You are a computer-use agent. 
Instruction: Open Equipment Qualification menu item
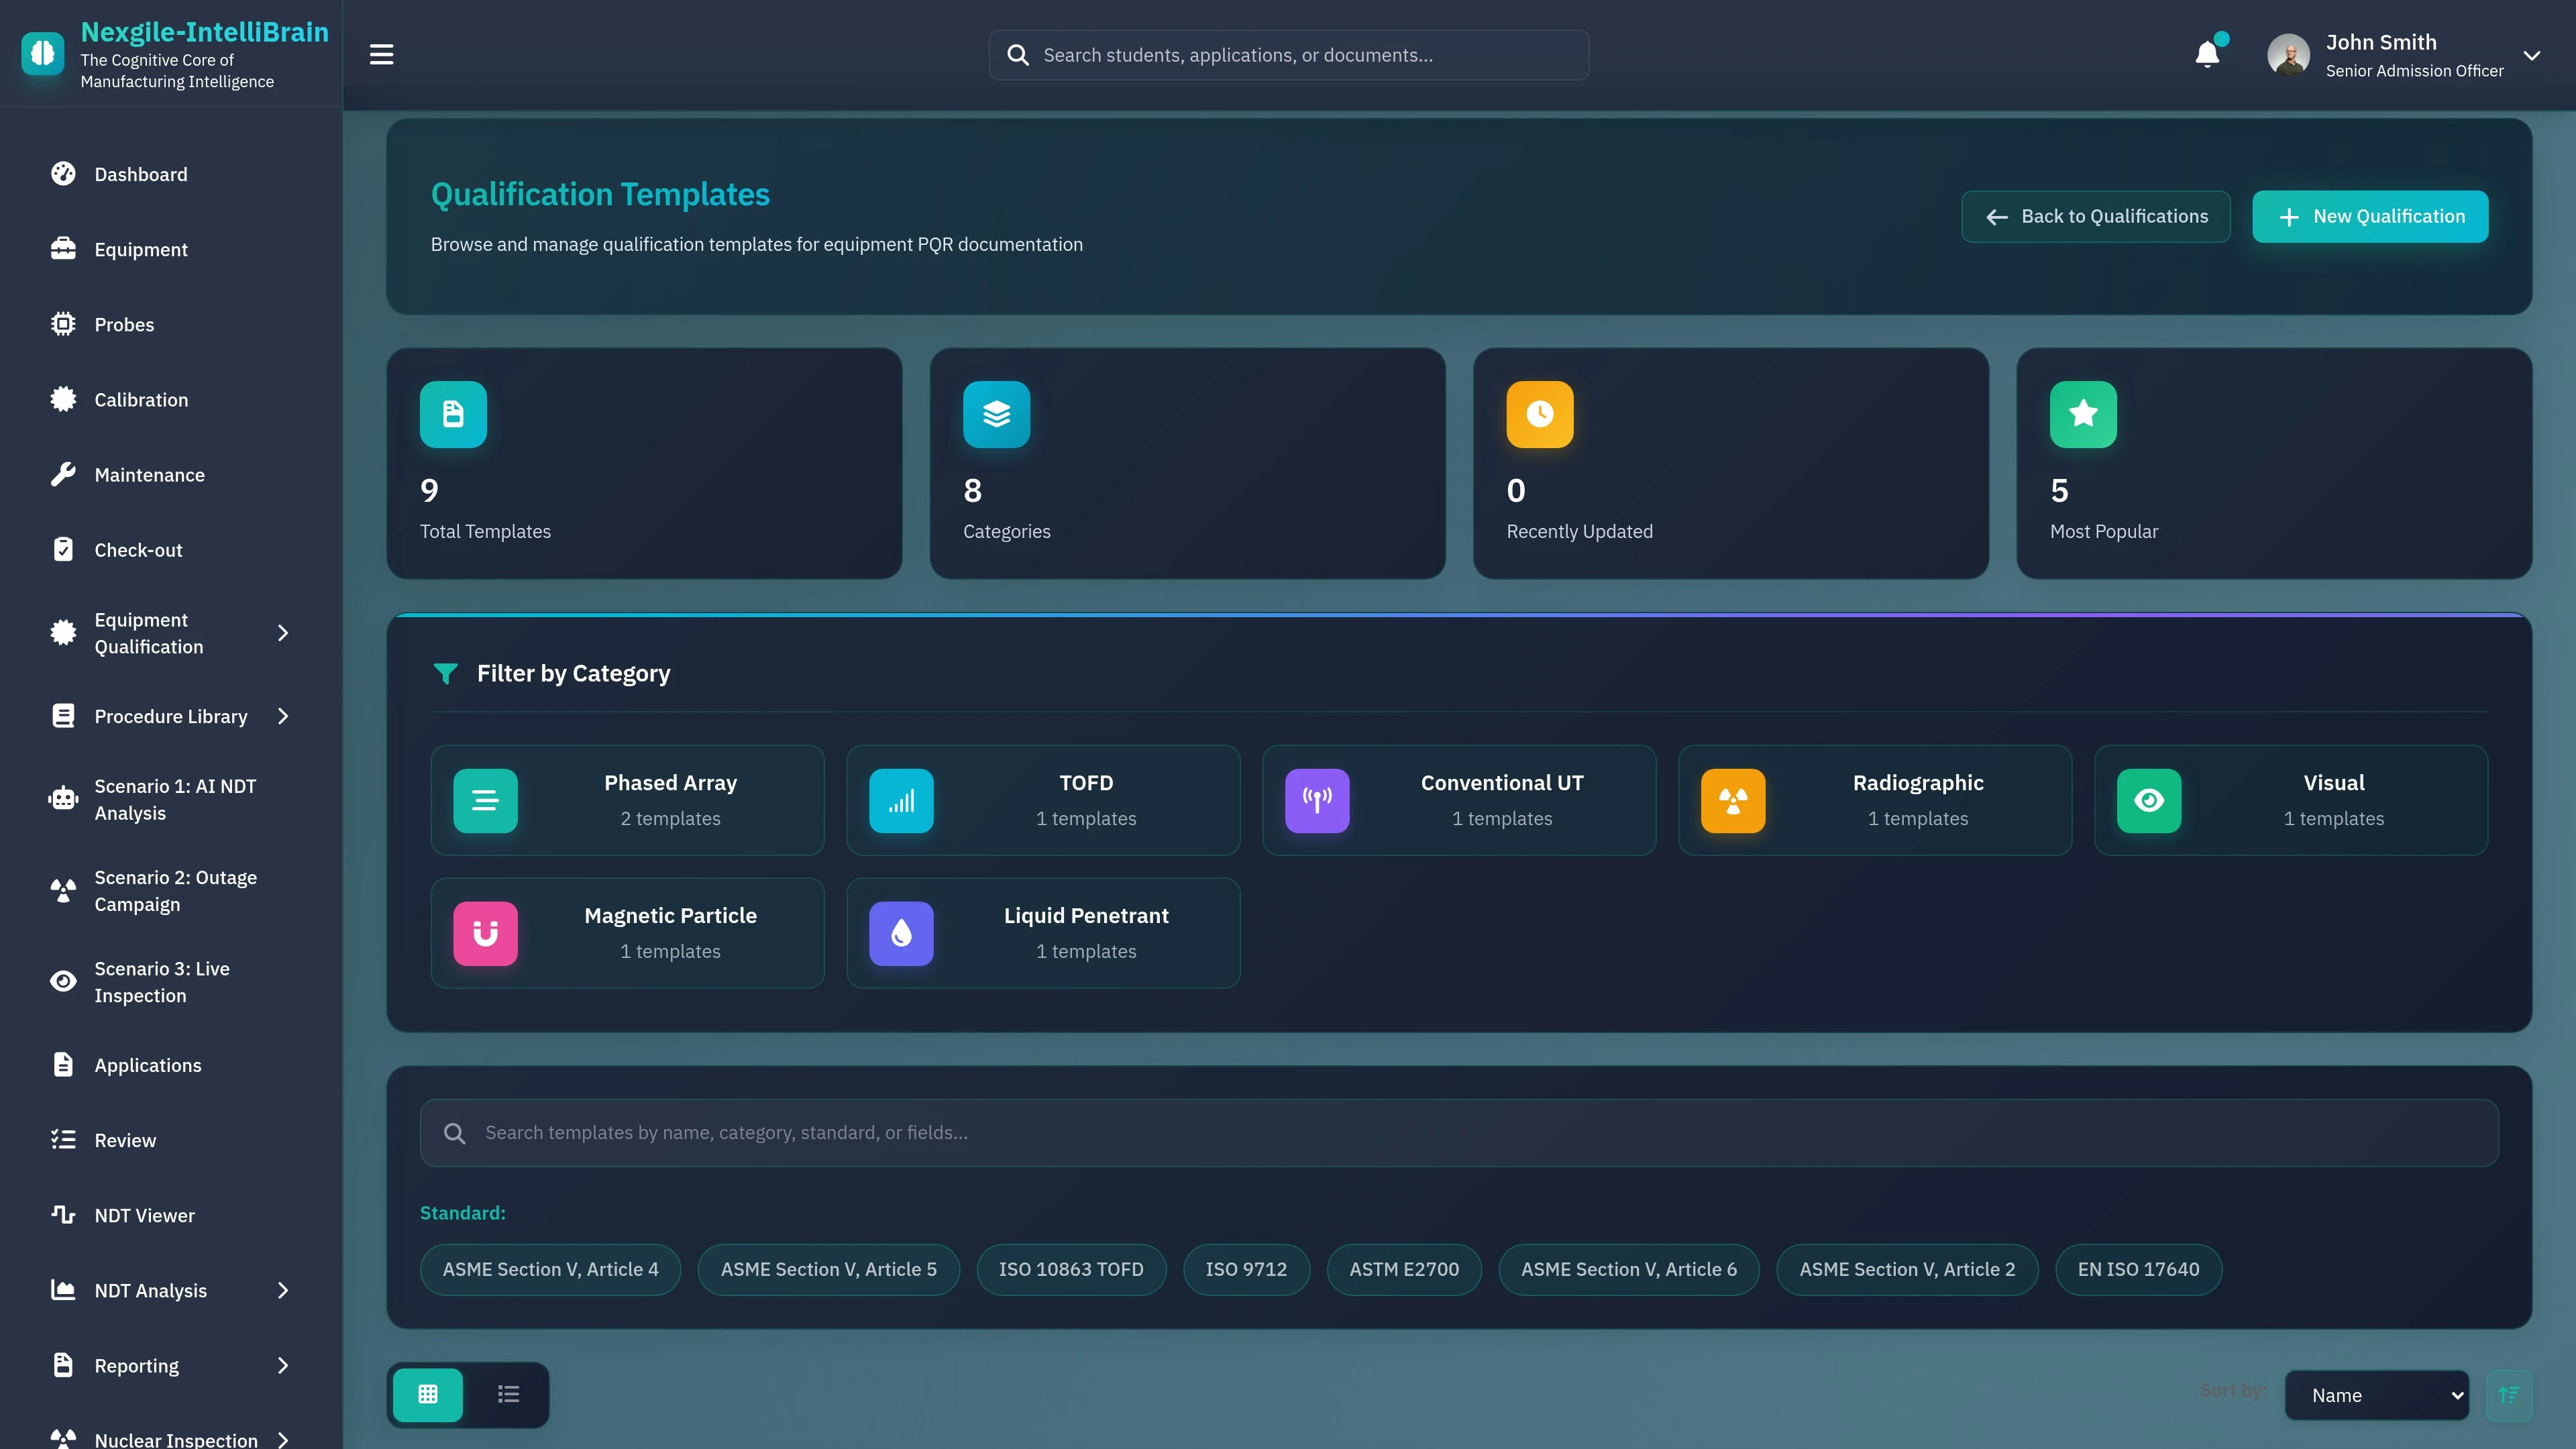pyautogui.click(x=150, y=632)
